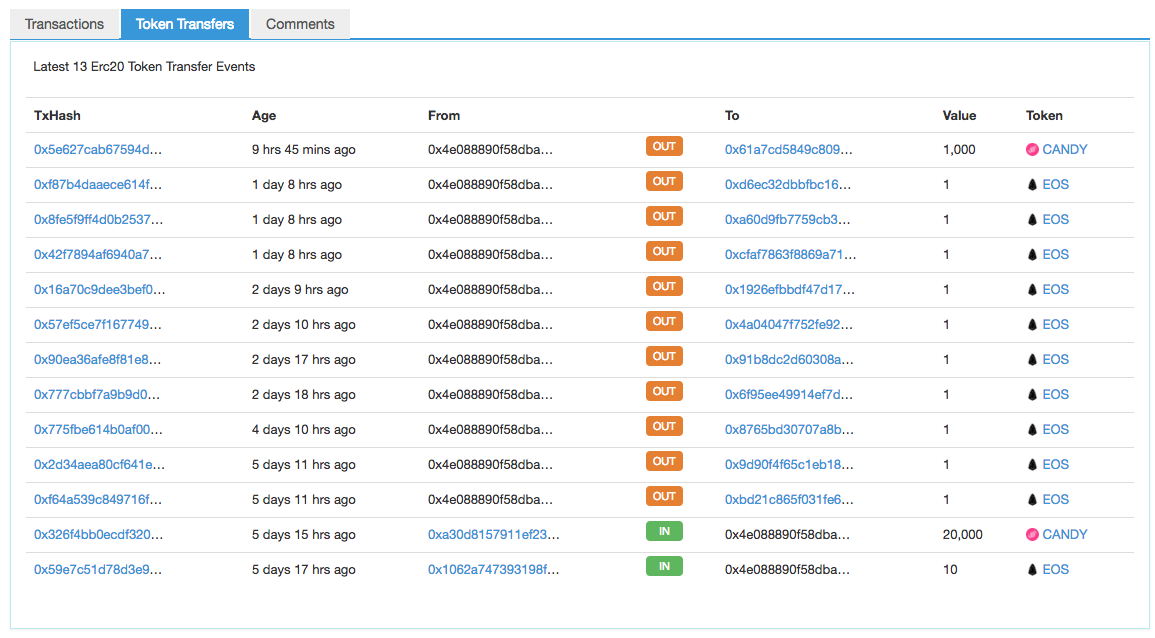The height and width of the screenshot is (638, 1155).
Task: Open recipient address 0x6f95ee49914ef7d…
Action: (789, 395)
